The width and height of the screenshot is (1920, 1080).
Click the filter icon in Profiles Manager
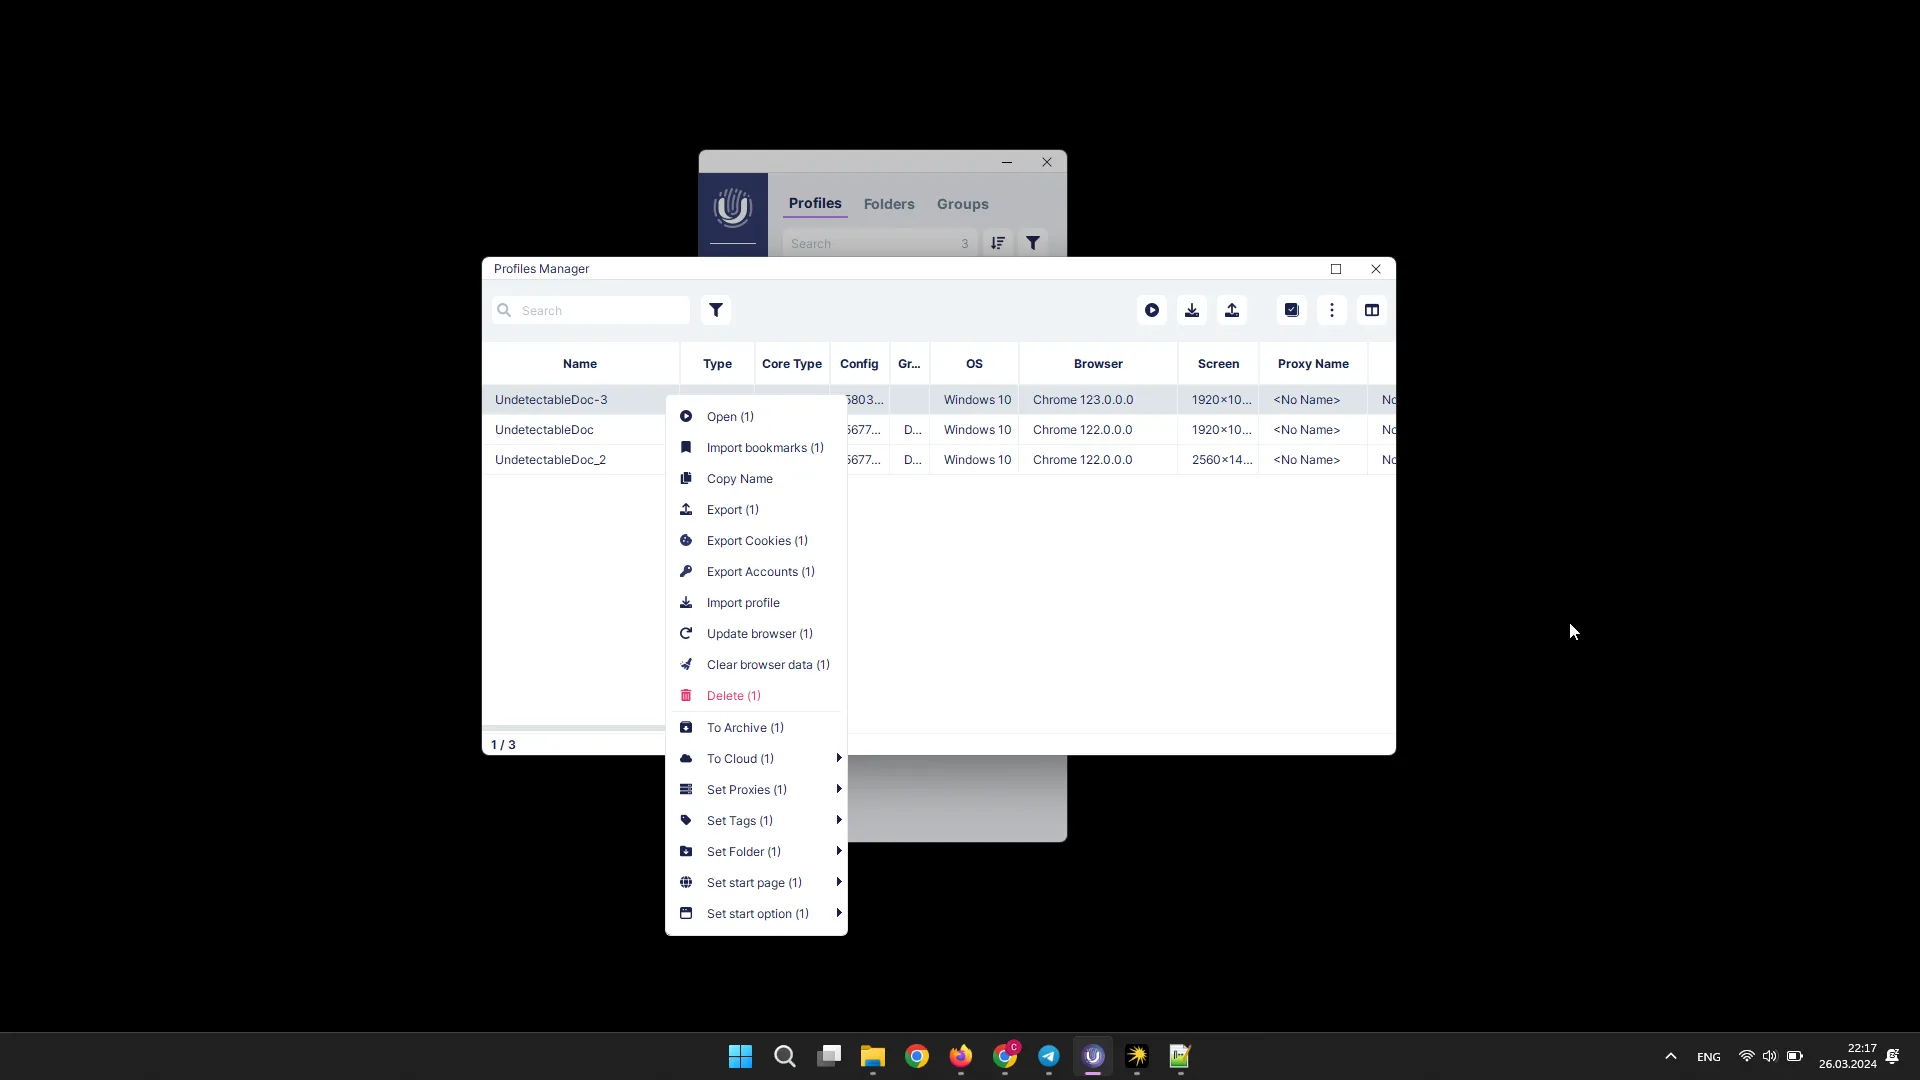[x=716, y=309]
